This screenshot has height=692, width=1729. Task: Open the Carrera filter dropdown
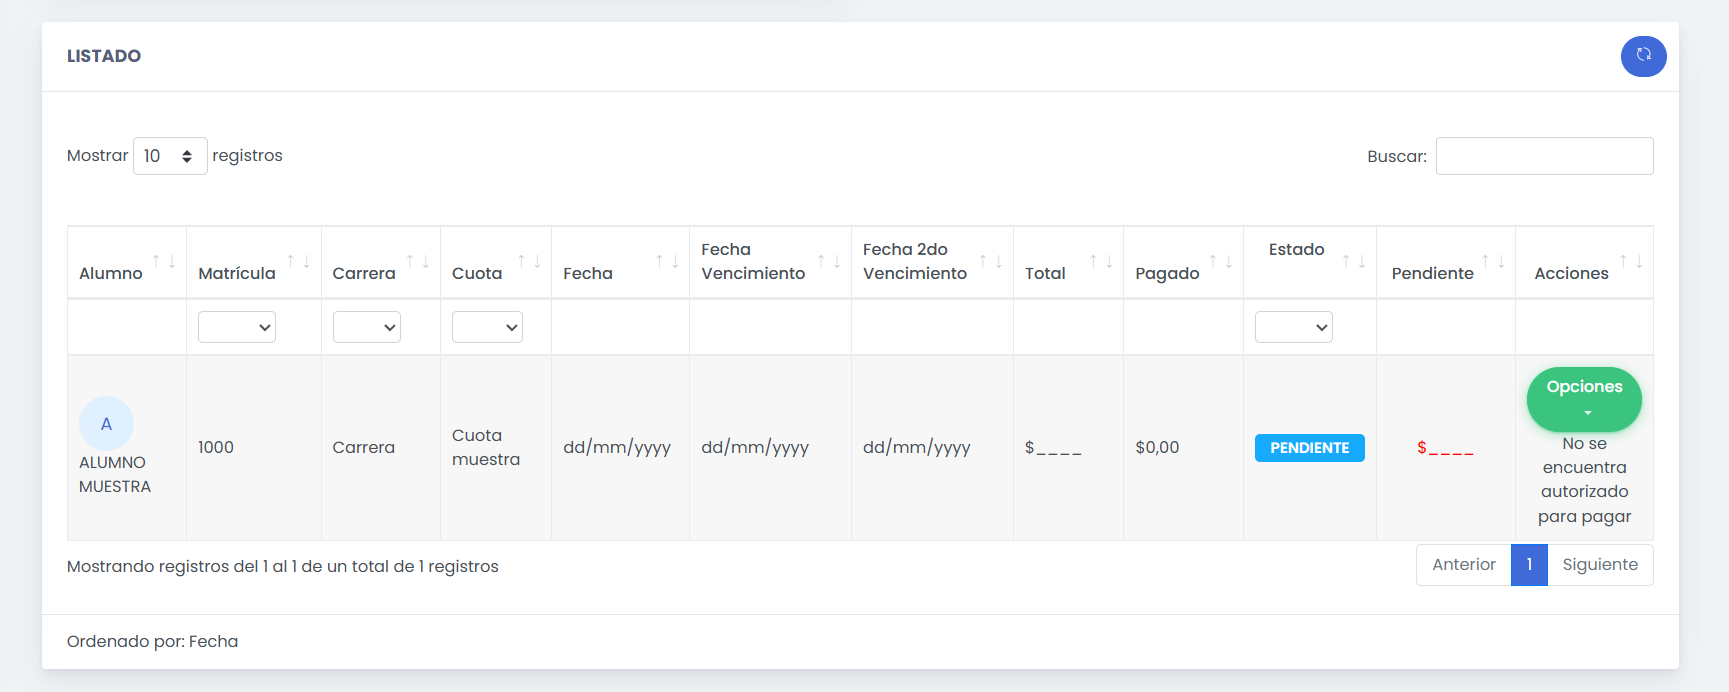coord(367,327)
